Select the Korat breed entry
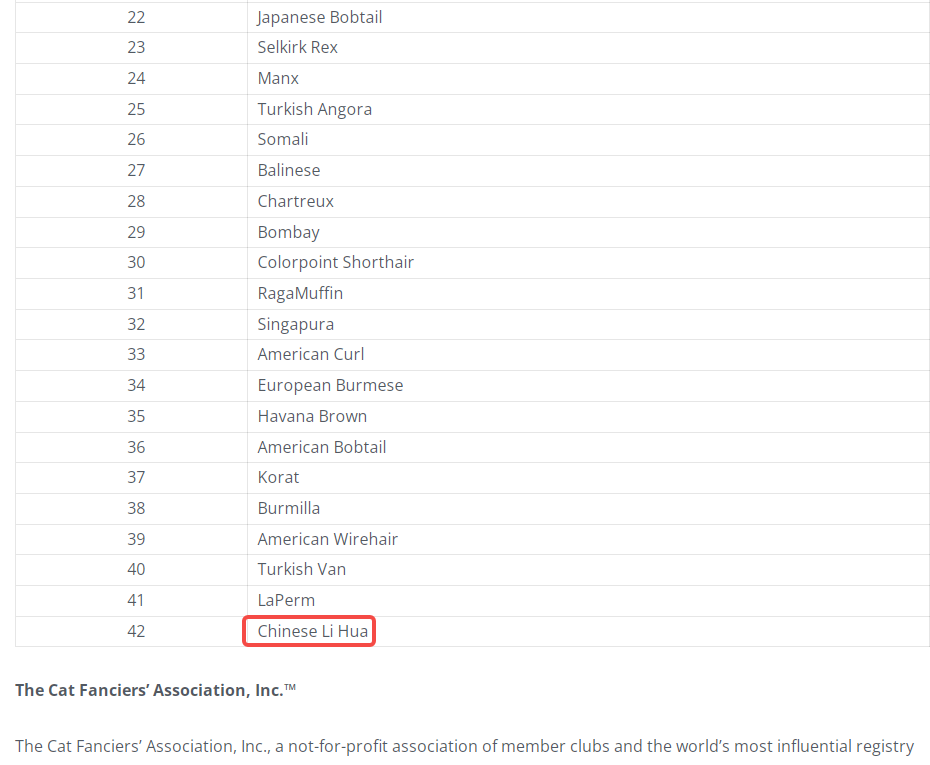This screenshot has width=930, height=765. point(278,477)
